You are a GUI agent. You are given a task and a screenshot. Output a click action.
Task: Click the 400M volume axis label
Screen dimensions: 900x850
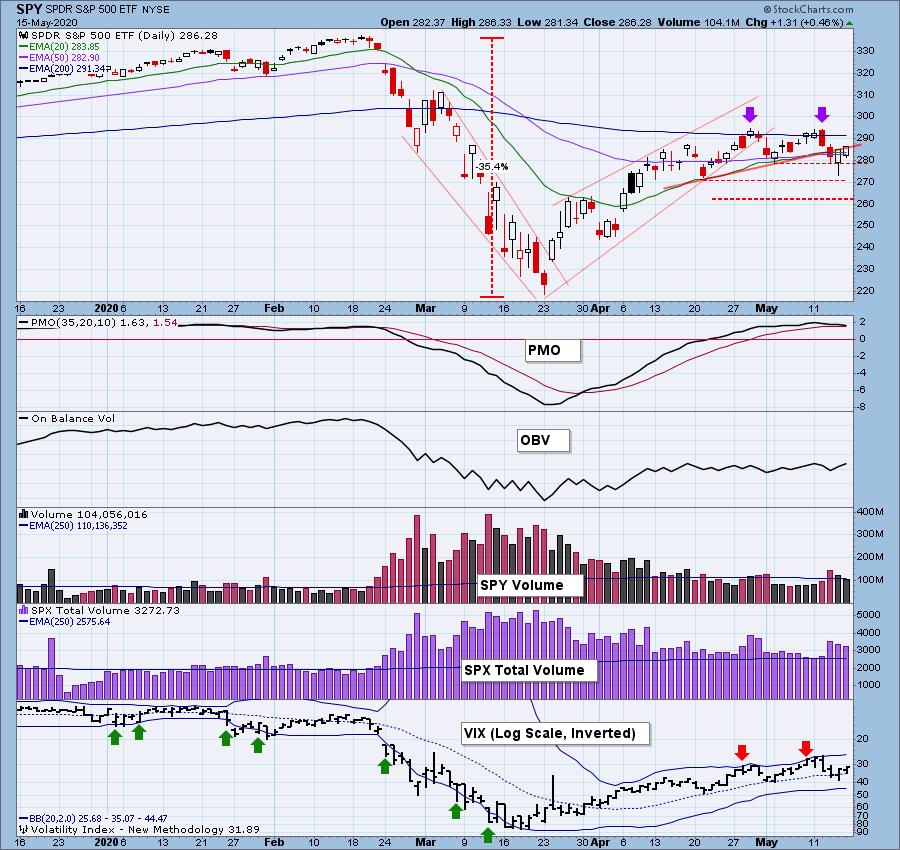[x=870, y=511]
